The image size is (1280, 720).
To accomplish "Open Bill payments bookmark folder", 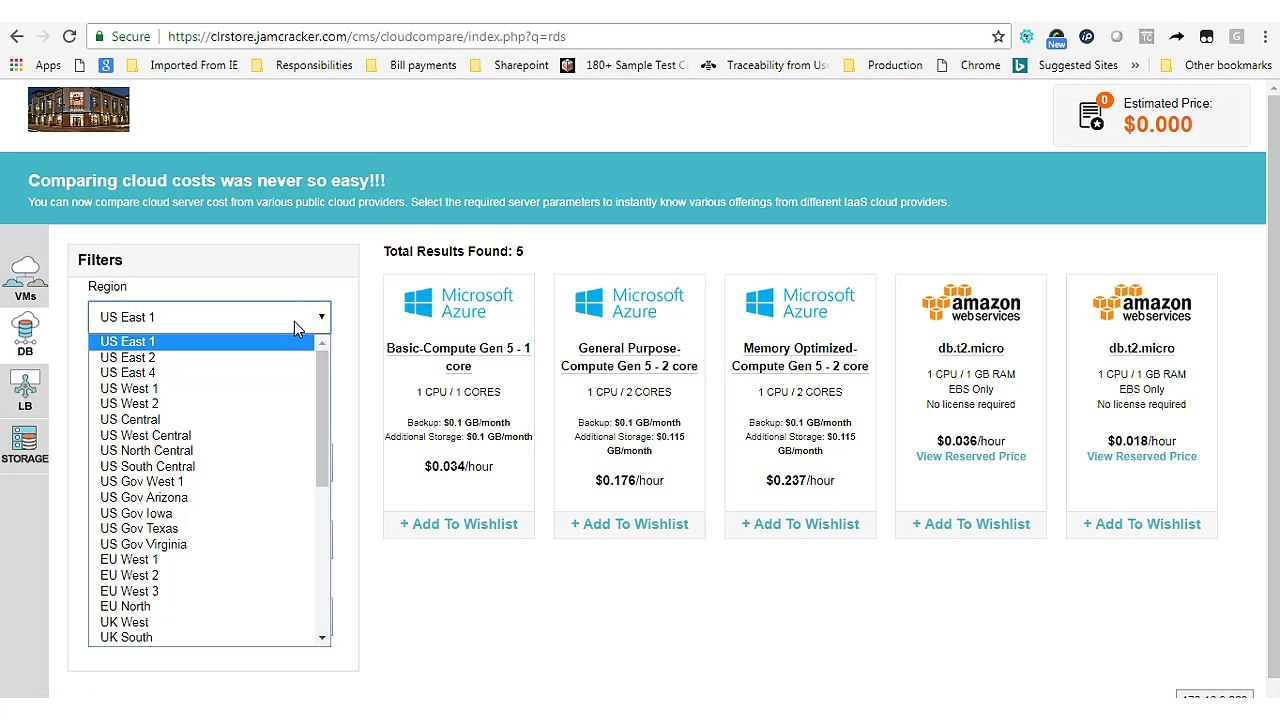I will pyautogui.click(x=412, y=65).
